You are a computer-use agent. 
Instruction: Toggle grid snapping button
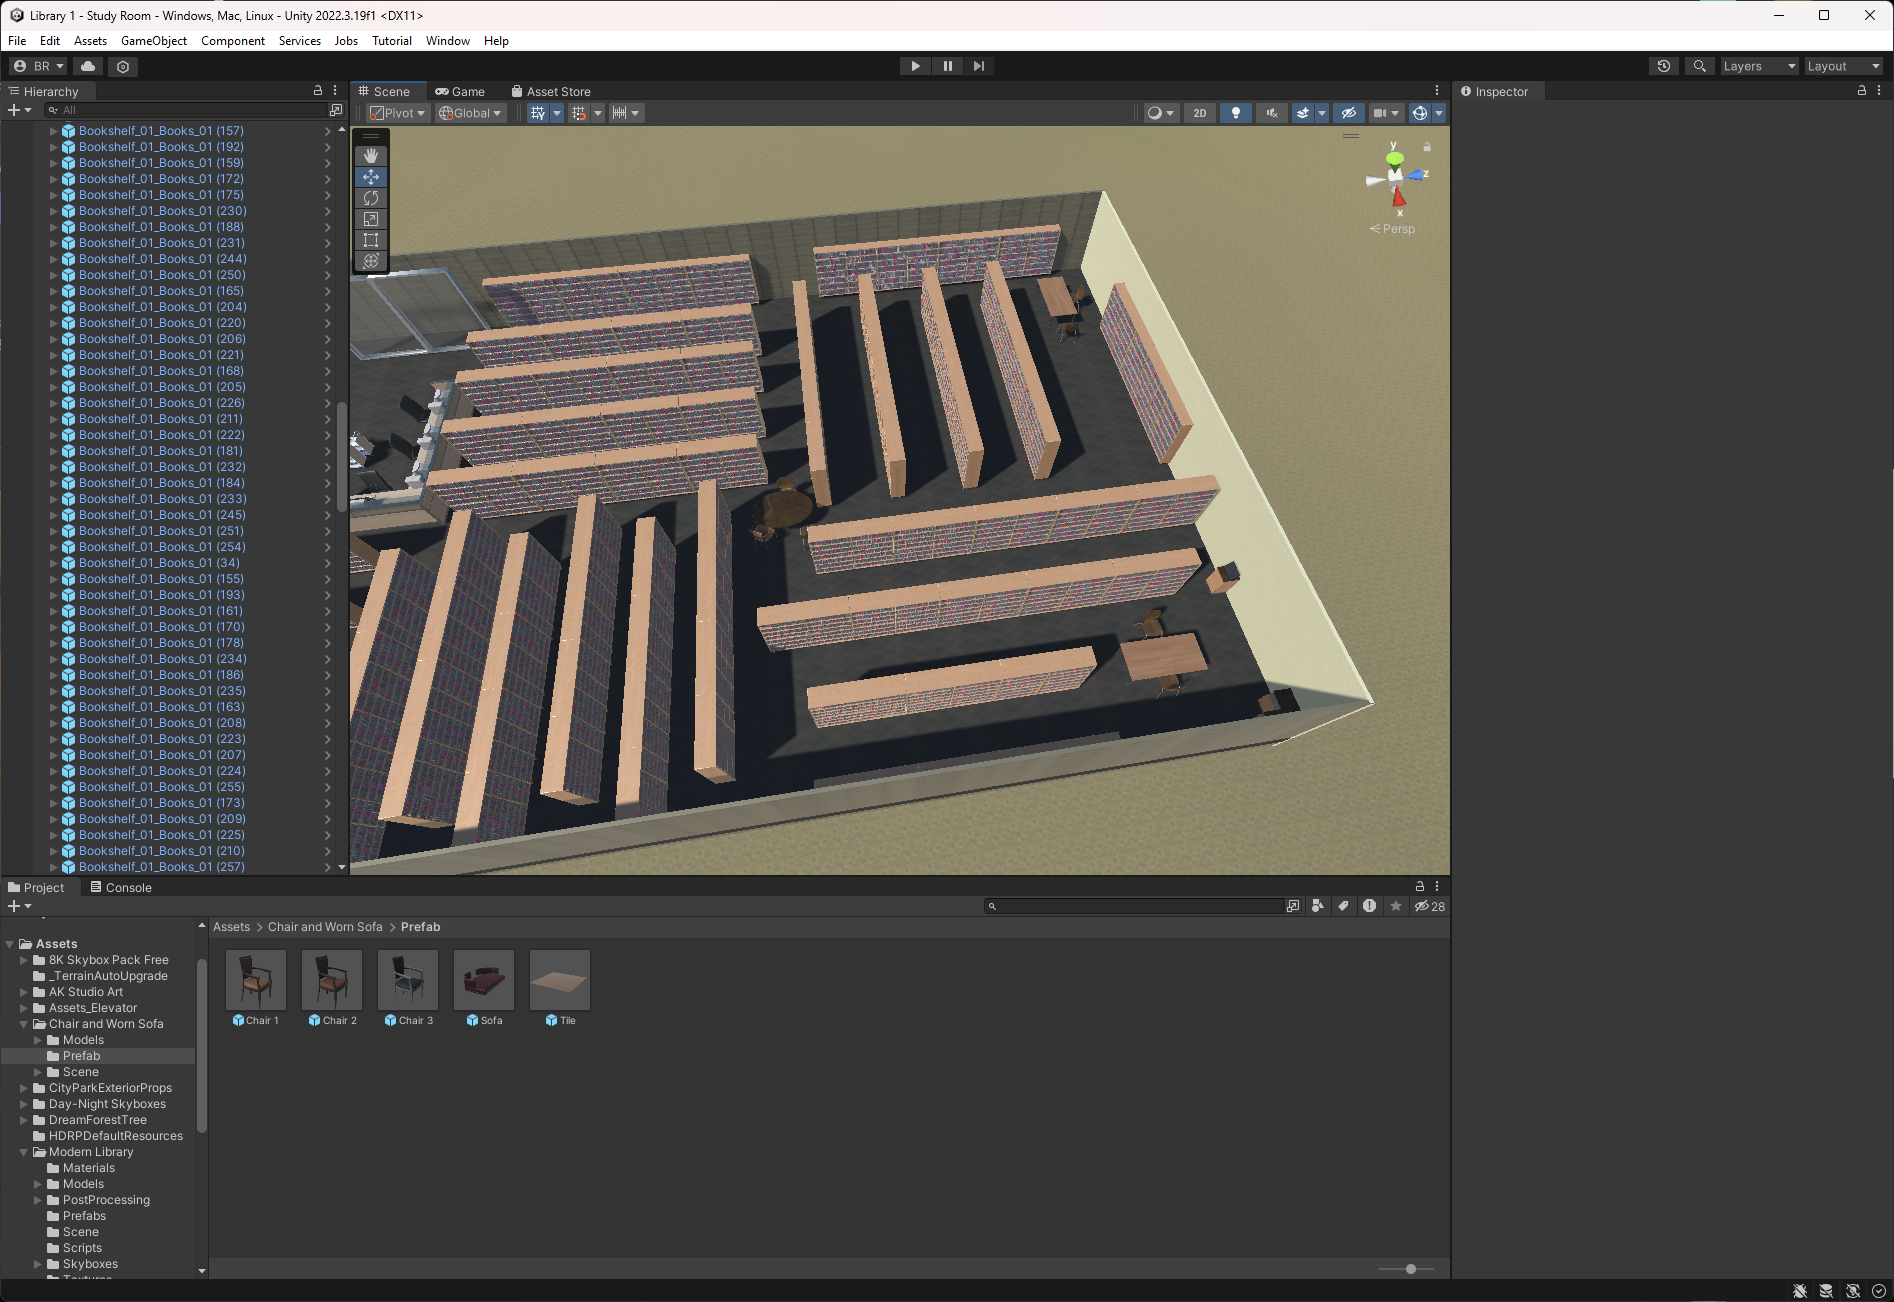coord(538,113)
